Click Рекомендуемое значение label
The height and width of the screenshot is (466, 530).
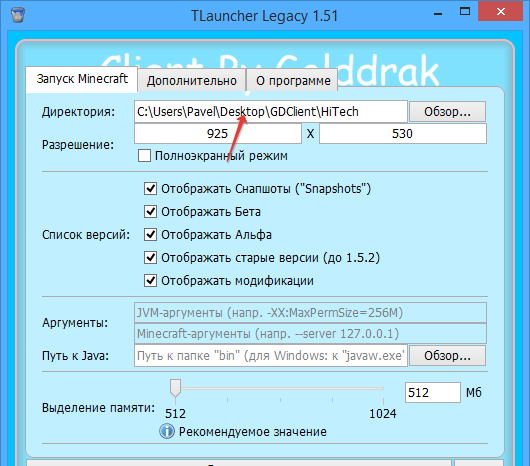[252, 432]
